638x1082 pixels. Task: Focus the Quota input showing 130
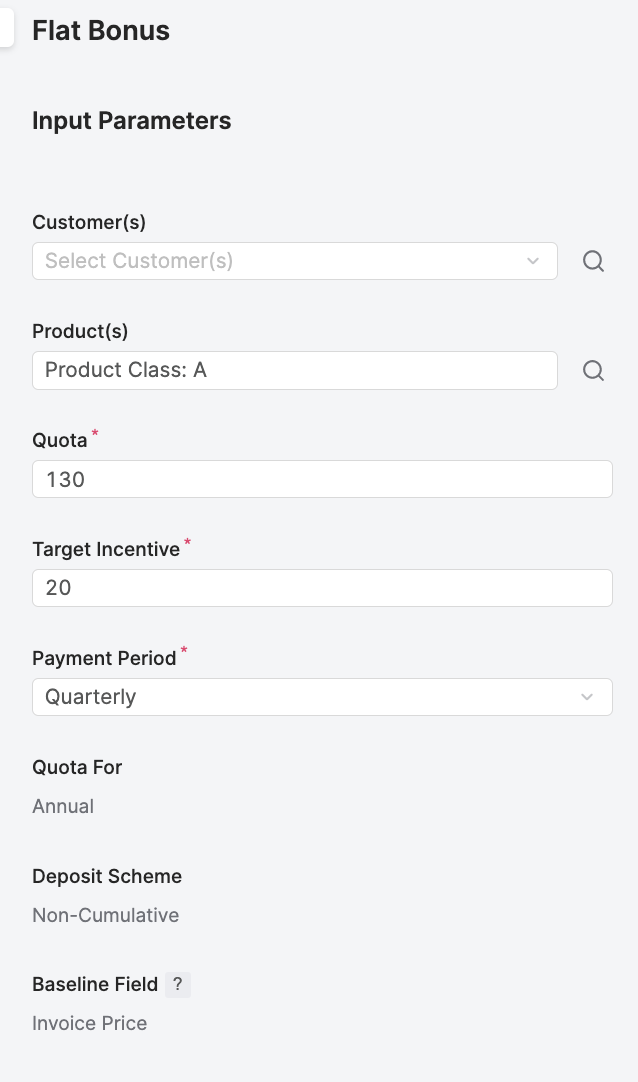pyautogui.click(x=322, y=479)
